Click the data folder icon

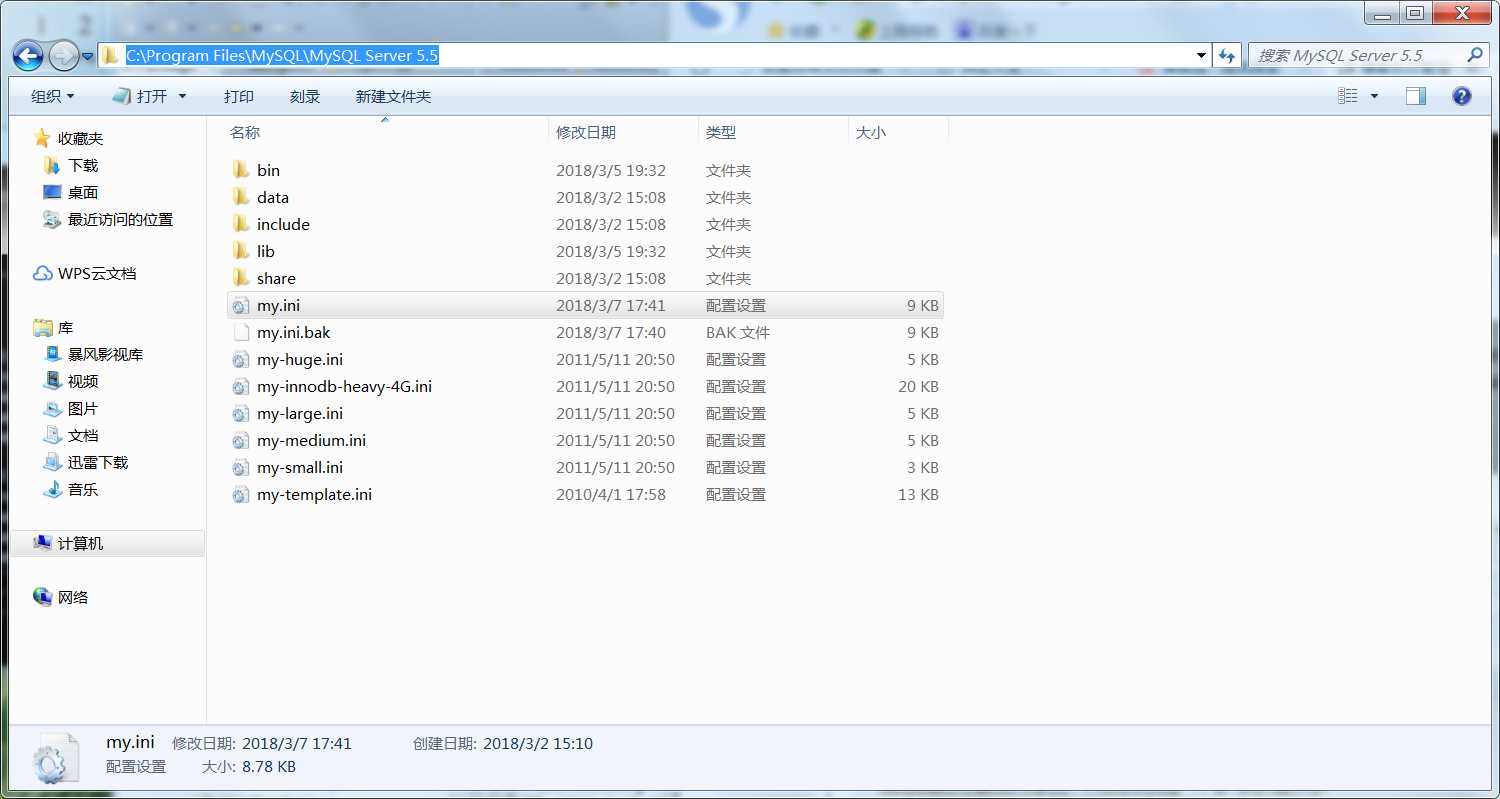[x=240, y=197]
